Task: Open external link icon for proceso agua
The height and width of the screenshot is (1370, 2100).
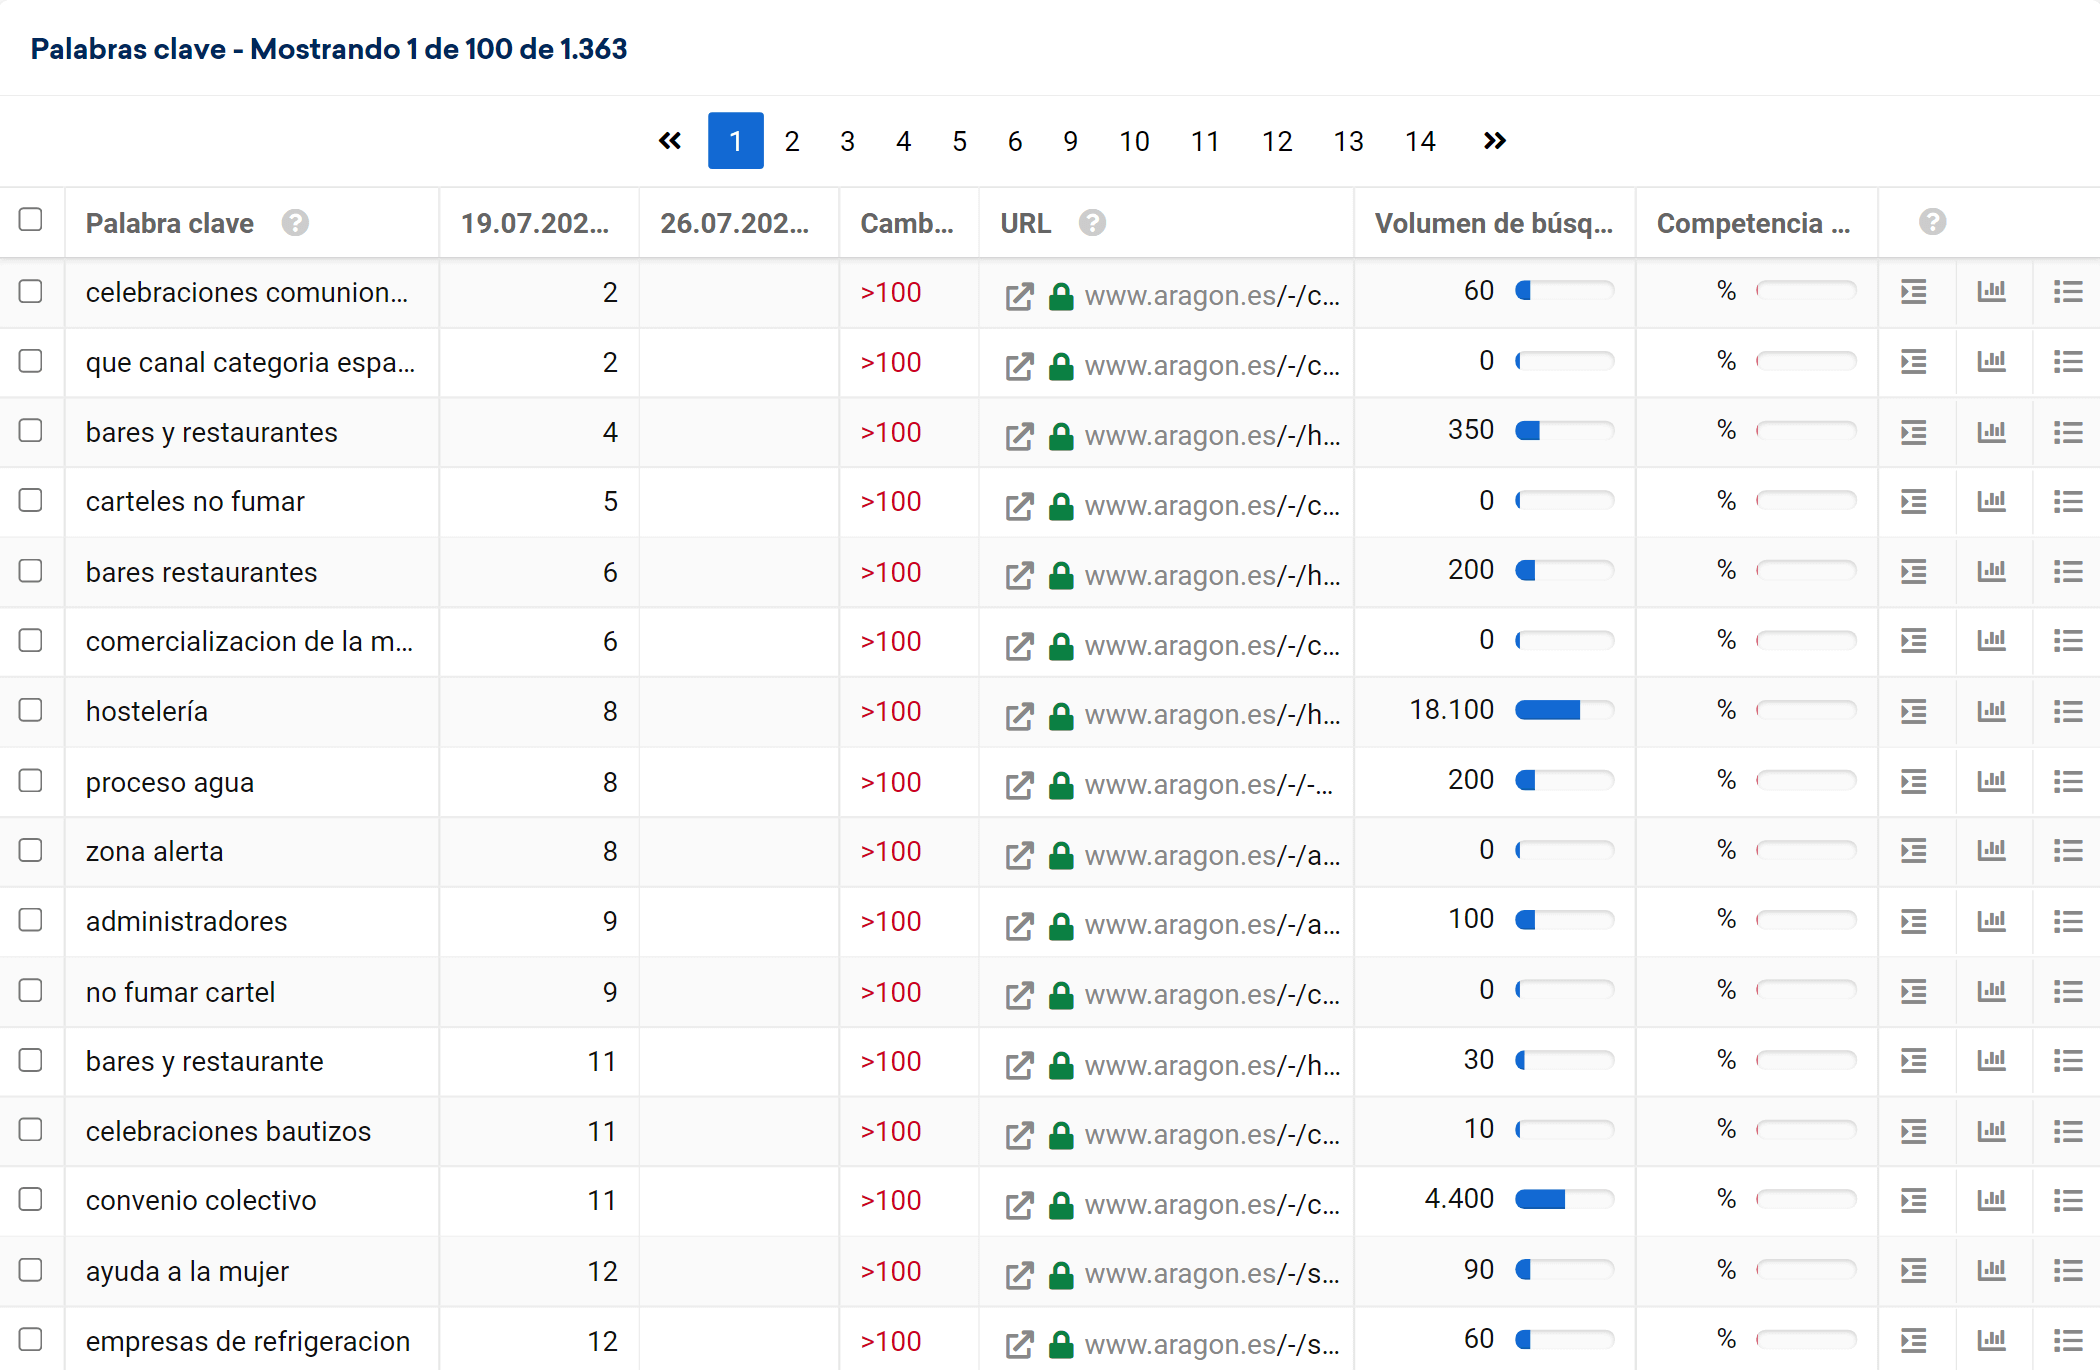Action: coord(1019,786)
